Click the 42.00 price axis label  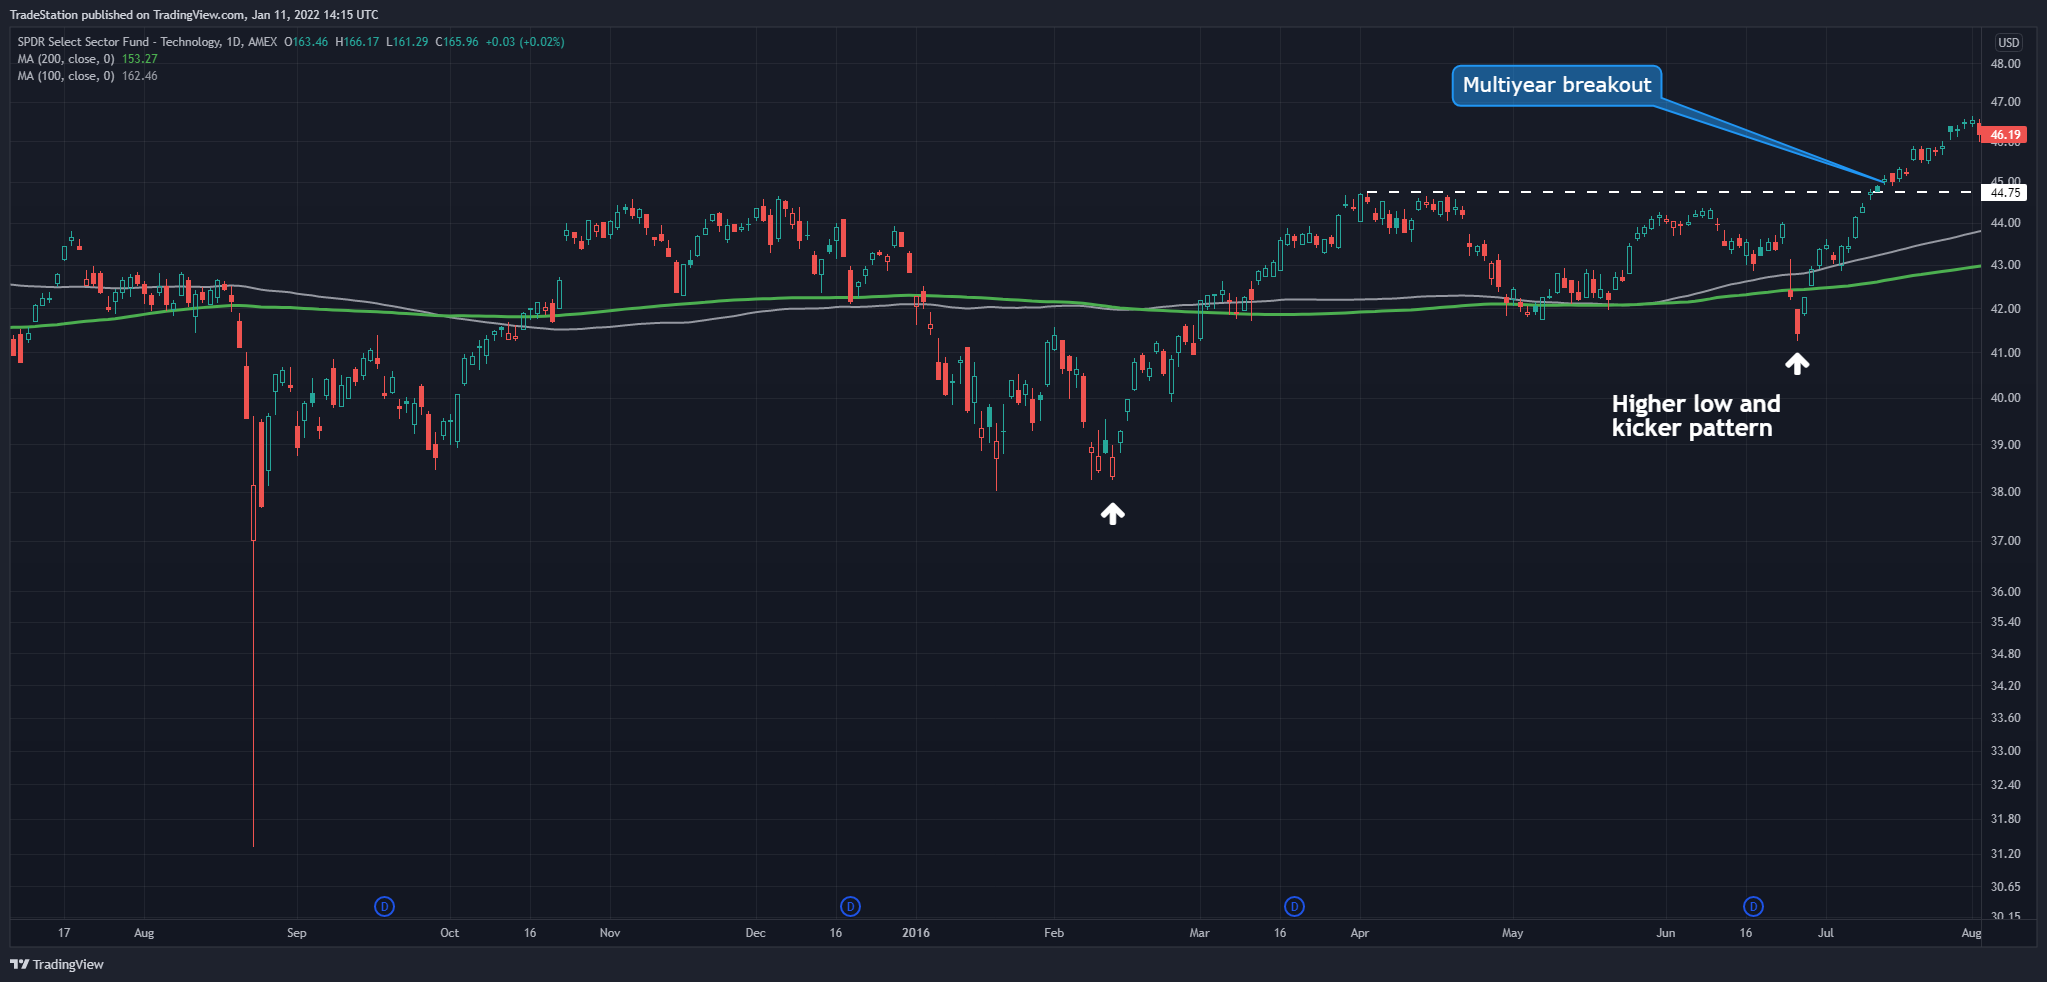pos(2005,309)
